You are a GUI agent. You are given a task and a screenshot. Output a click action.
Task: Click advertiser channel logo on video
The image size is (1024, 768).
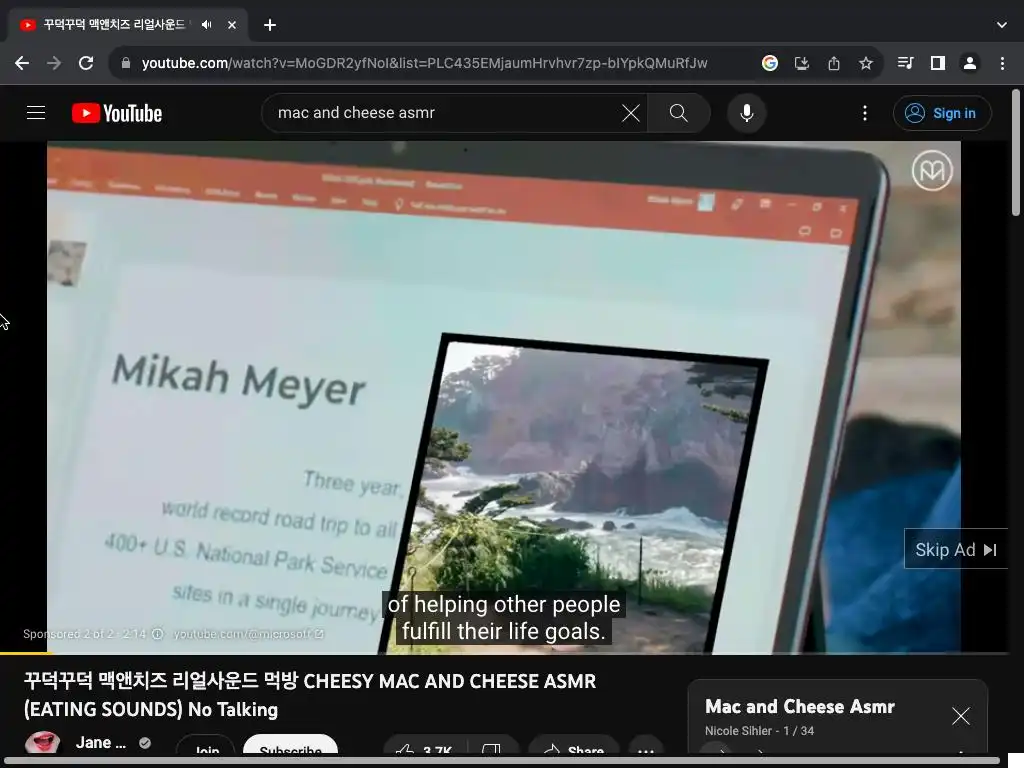[932, 170]
